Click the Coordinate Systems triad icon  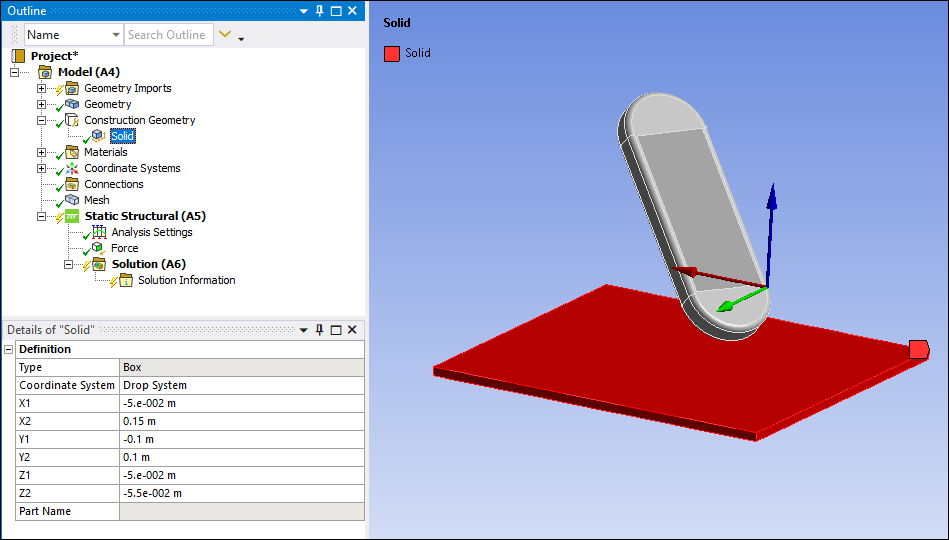pyautogui.click(x=72, y=168)
